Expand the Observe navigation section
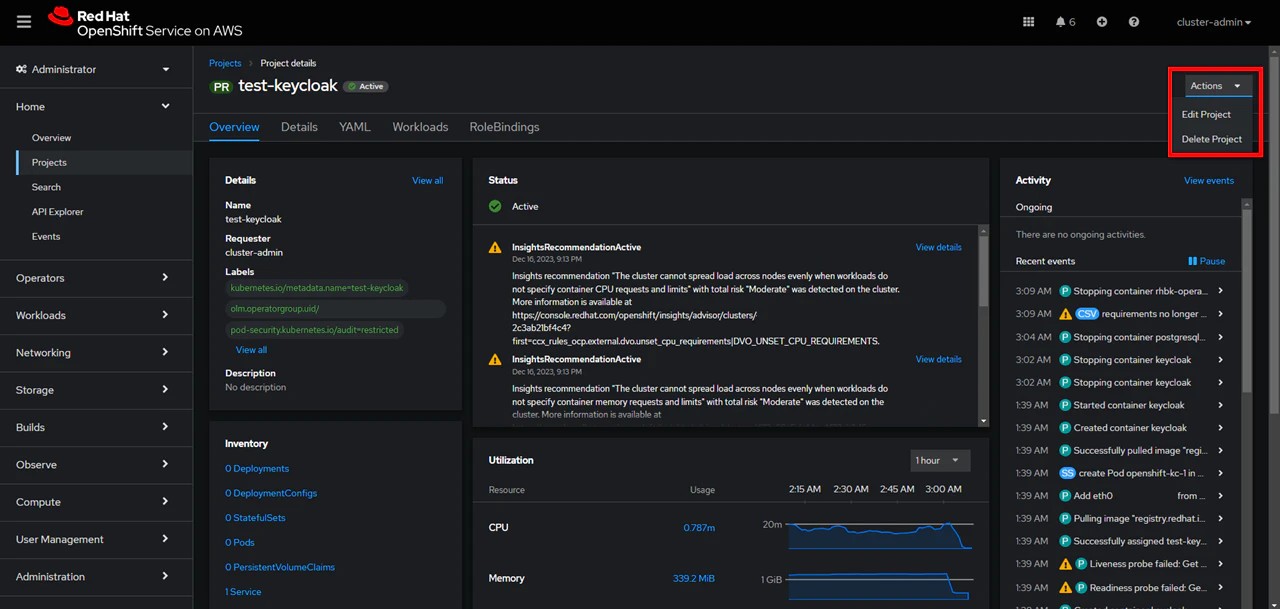This screenshot has height=609, width=1280. (96, 465)
